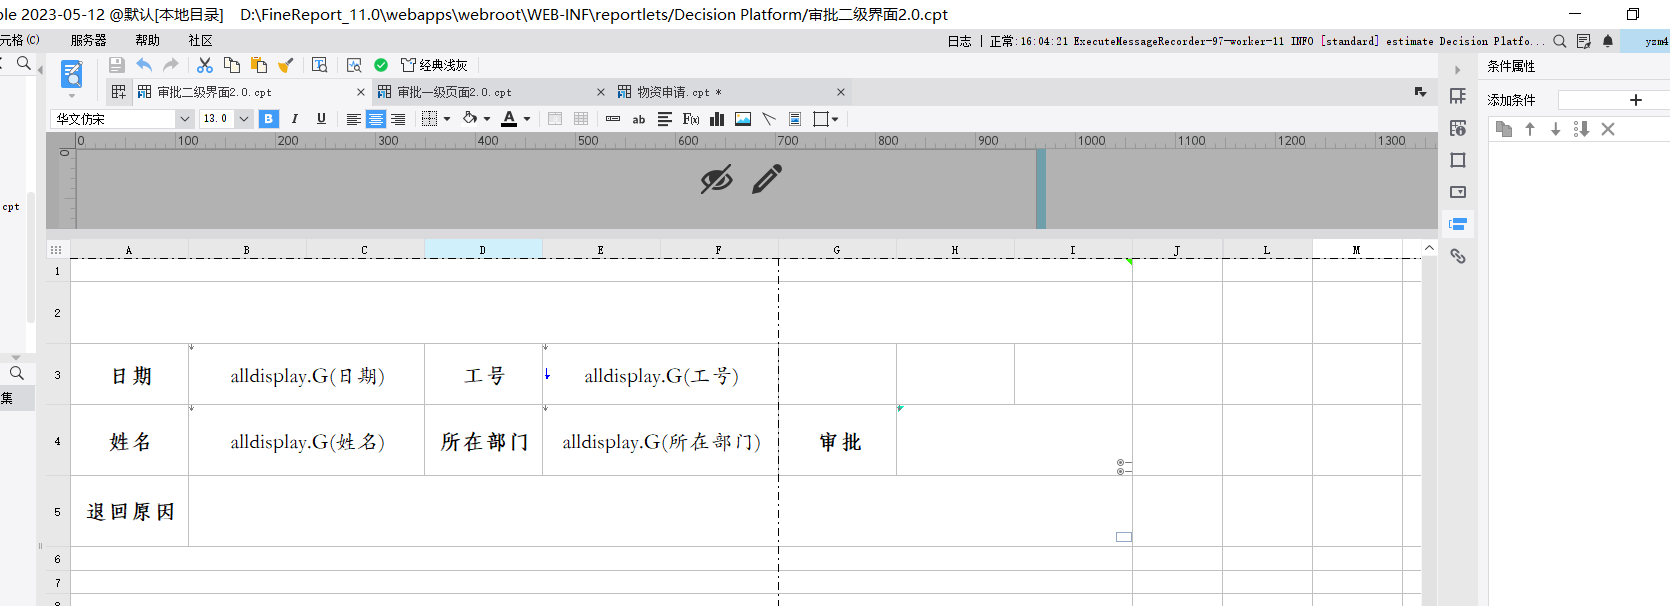This screenshot has width=1670, height=606.
Task: Insert chart with bar chart icon
Action: pyautogui.click(x=717, y=119)
